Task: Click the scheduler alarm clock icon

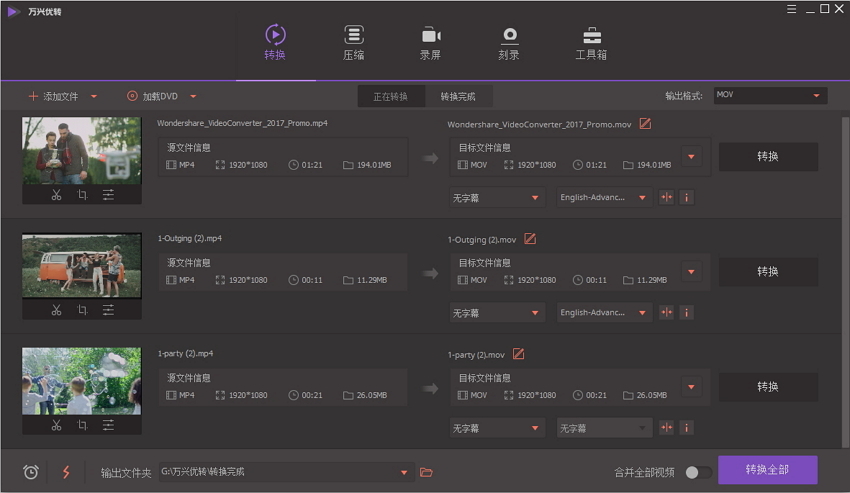Action: coord(31,472)
